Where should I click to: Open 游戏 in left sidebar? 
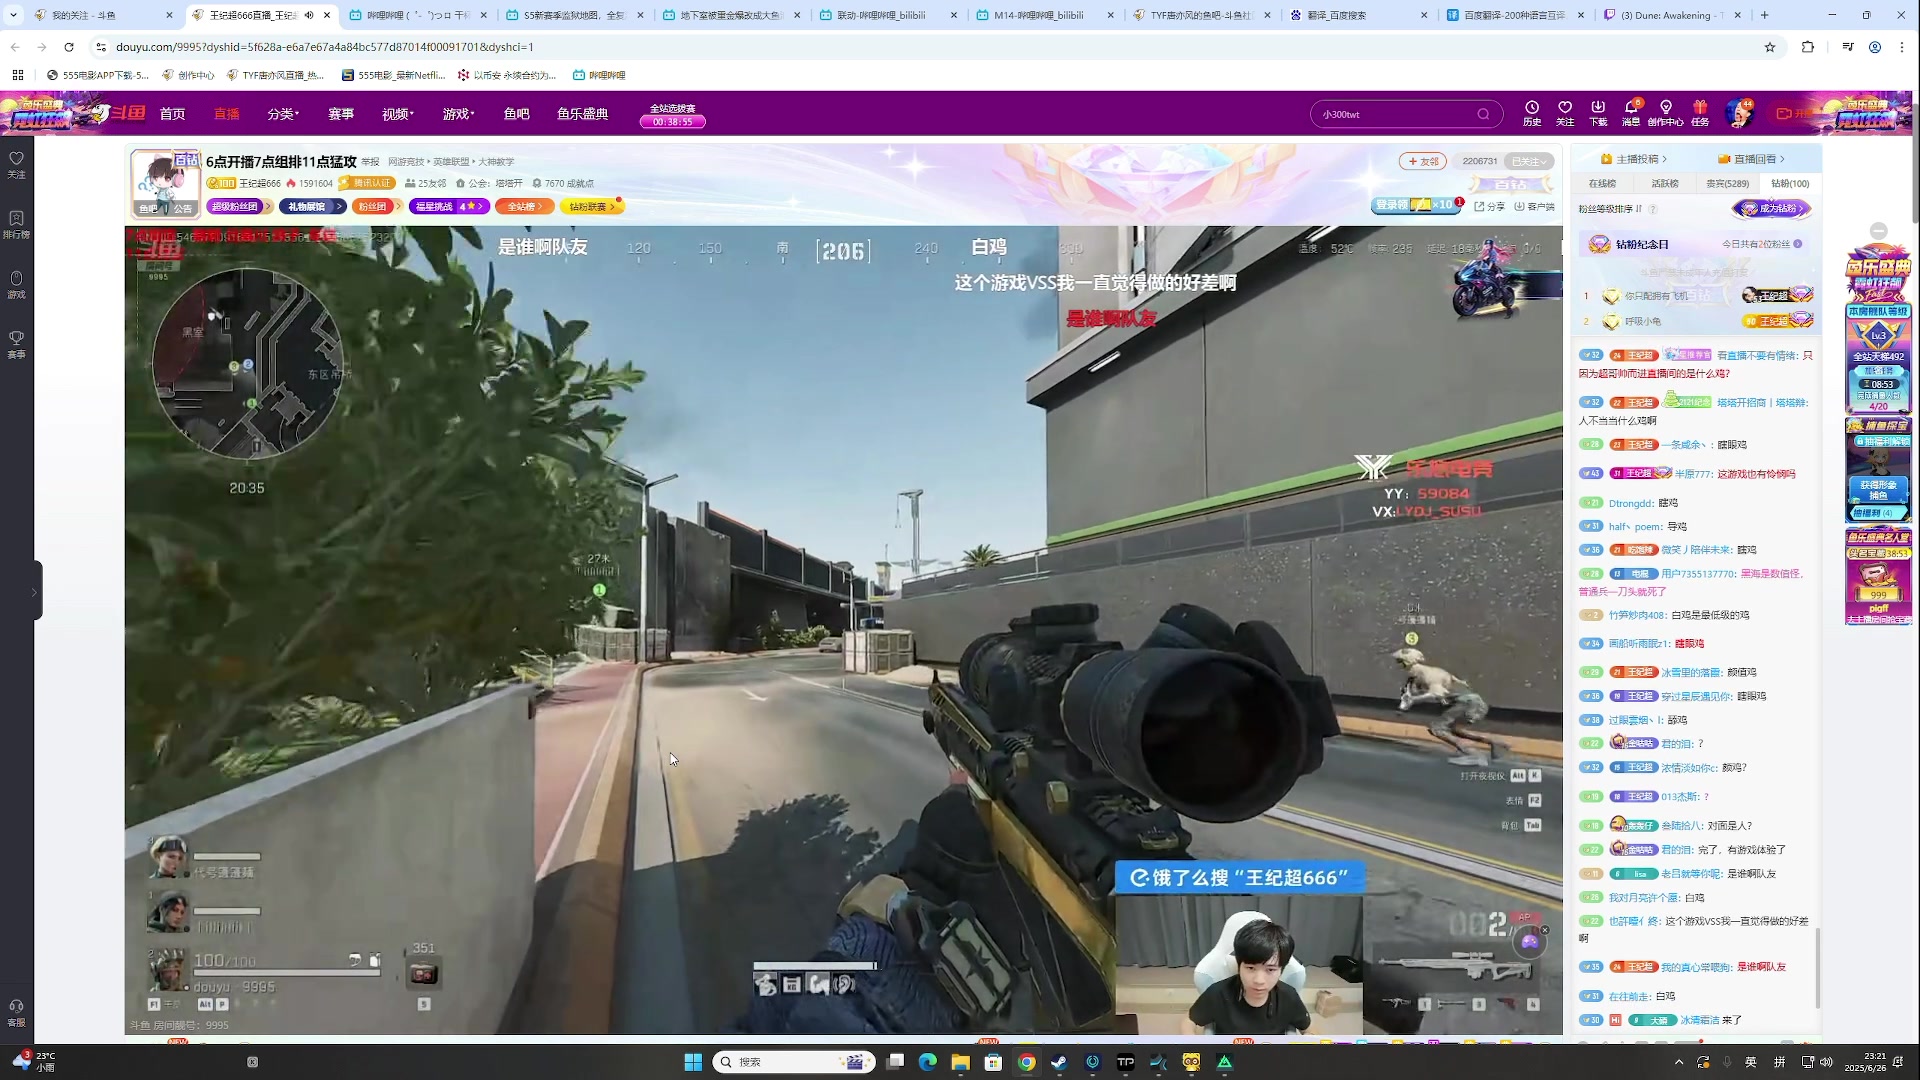(x=16, y=285)
